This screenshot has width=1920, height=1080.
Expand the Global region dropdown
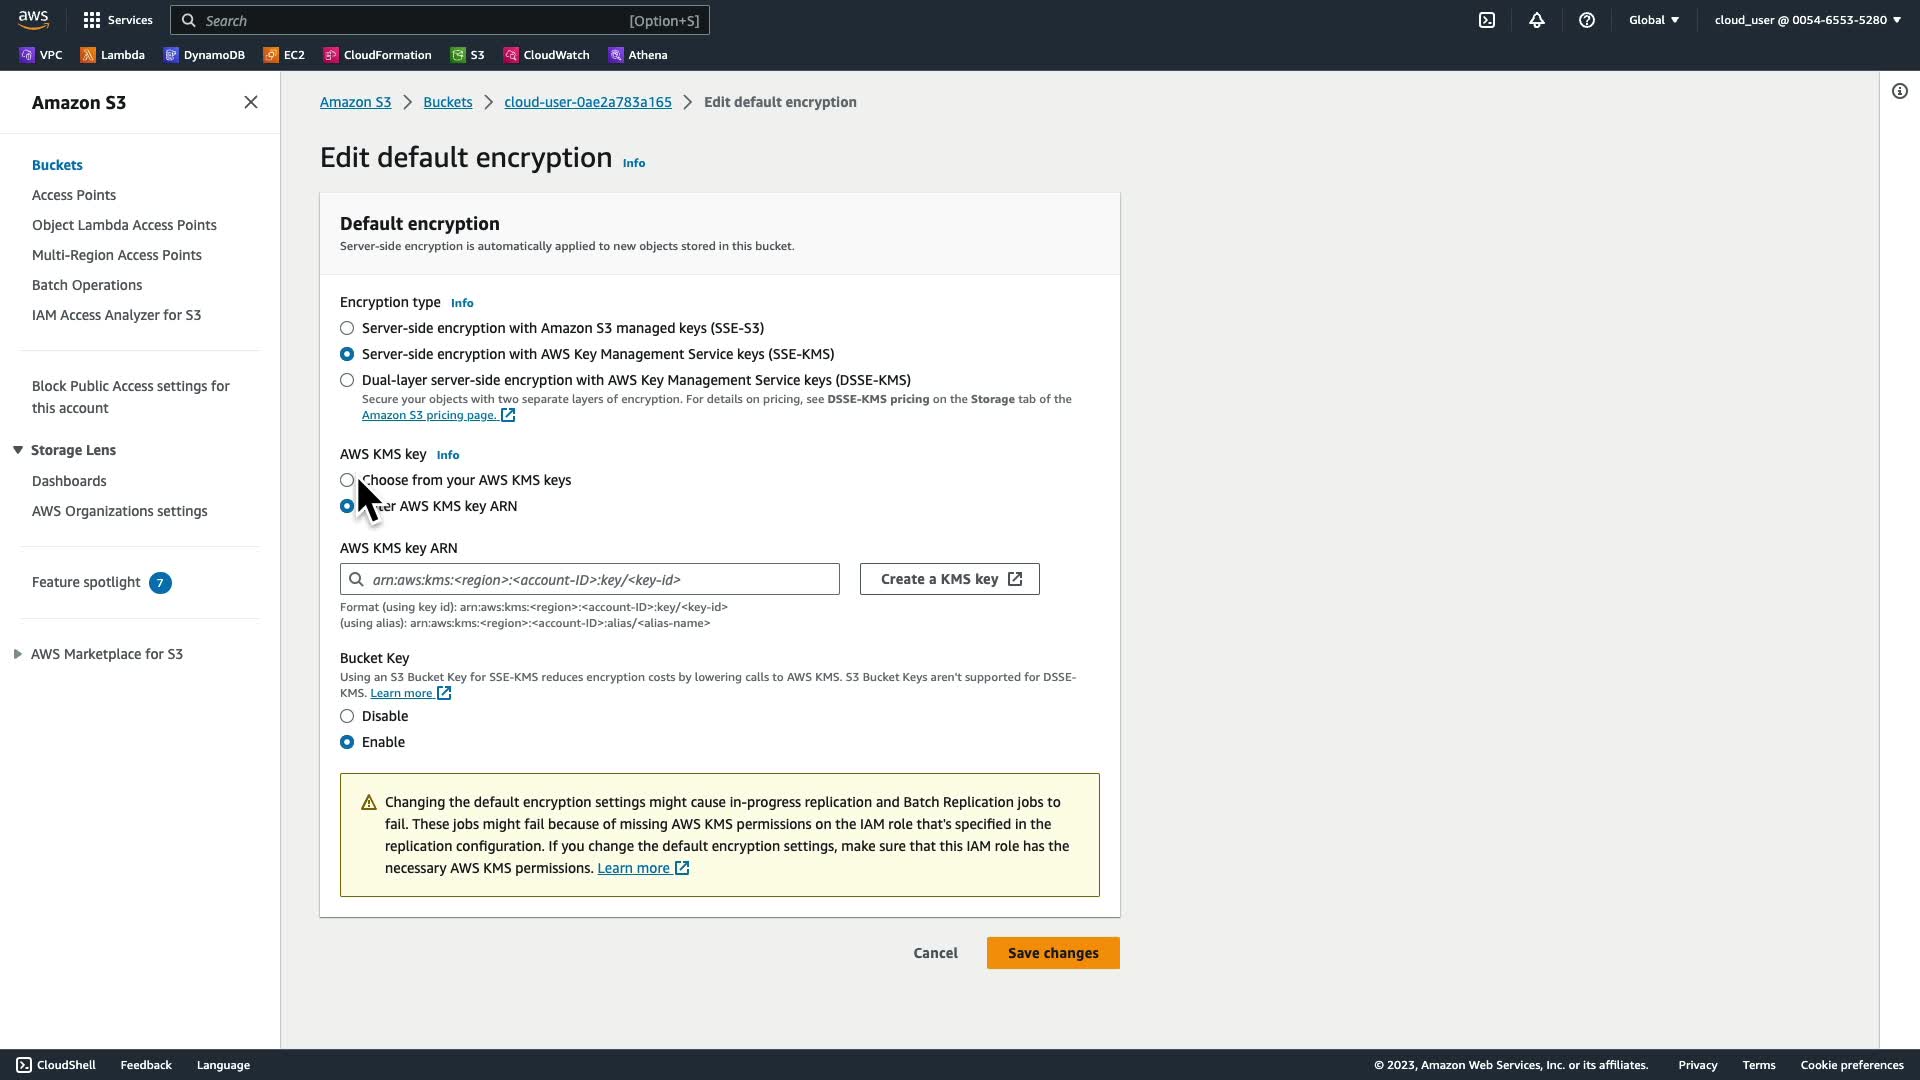(x=1654, y=20)
